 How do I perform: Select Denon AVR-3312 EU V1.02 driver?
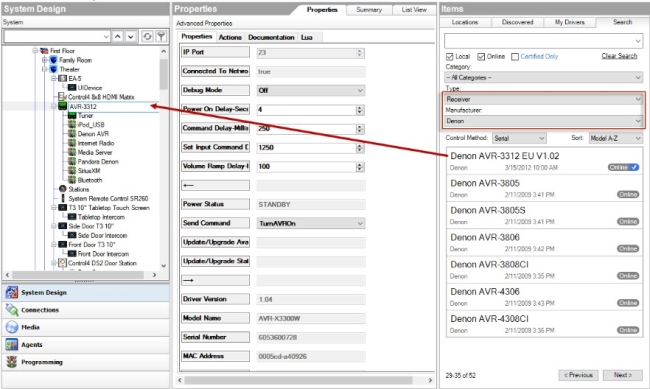[x=544, y=161]
